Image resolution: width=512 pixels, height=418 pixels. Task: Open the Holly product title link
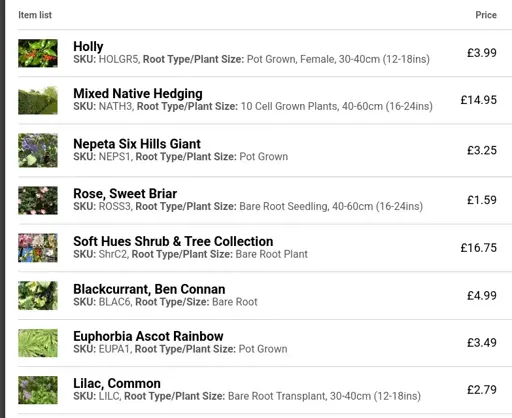(x=88, y=47)
